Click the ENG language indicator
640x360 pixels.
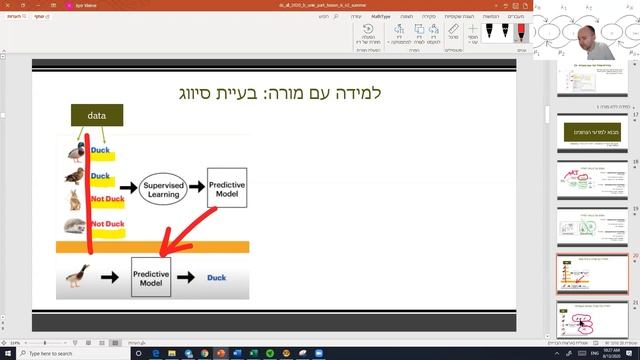click(x=595, y=353)
